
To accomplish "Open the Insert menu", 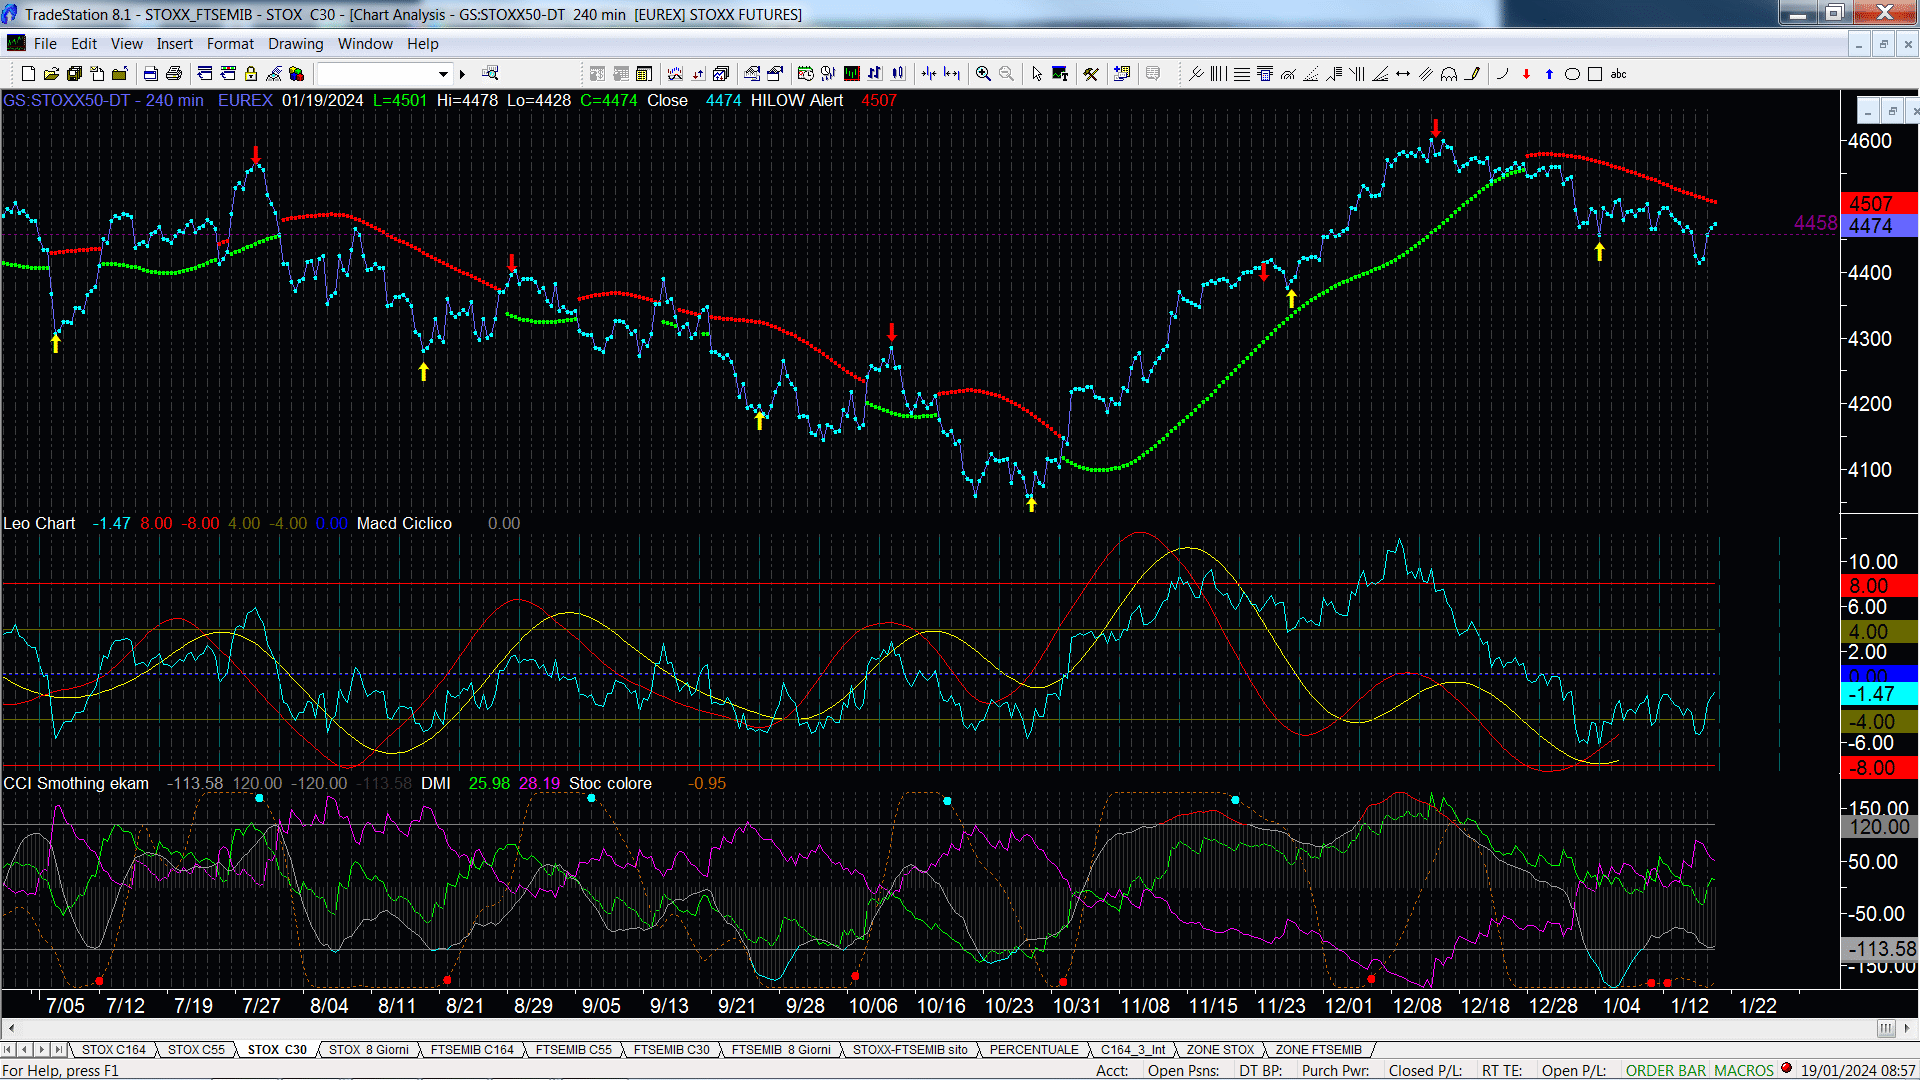I will coord(175,44).
